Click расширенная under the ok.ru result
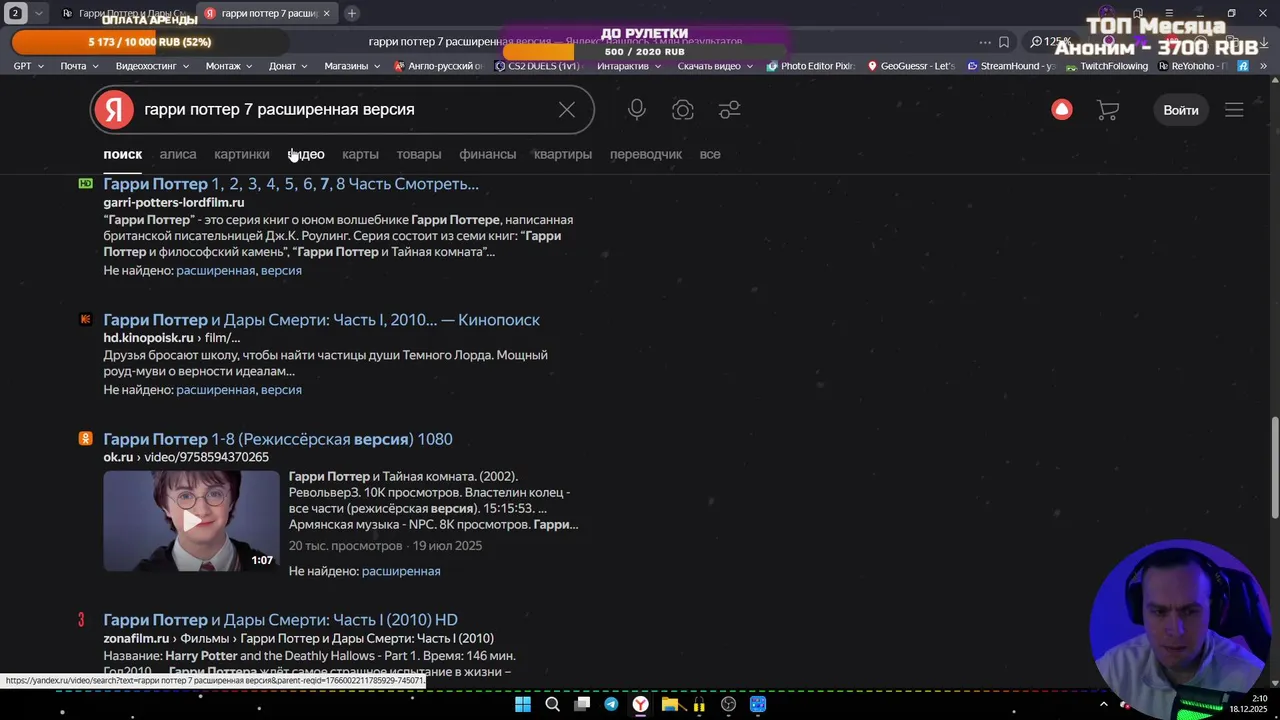The height and width of the screenshot is (720, 1280). click(x=401, y=571)
